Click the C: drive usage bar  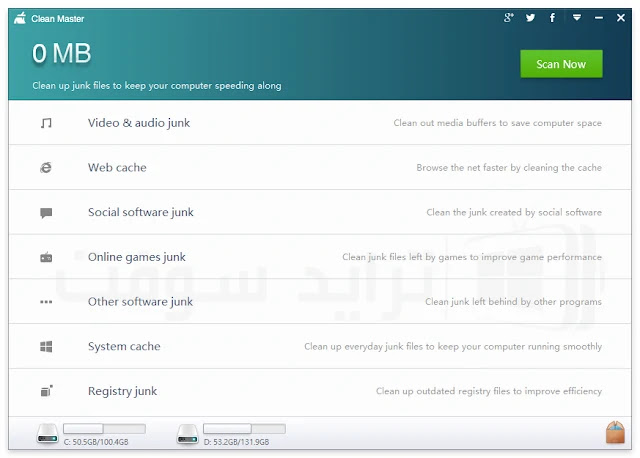(104, 429)
